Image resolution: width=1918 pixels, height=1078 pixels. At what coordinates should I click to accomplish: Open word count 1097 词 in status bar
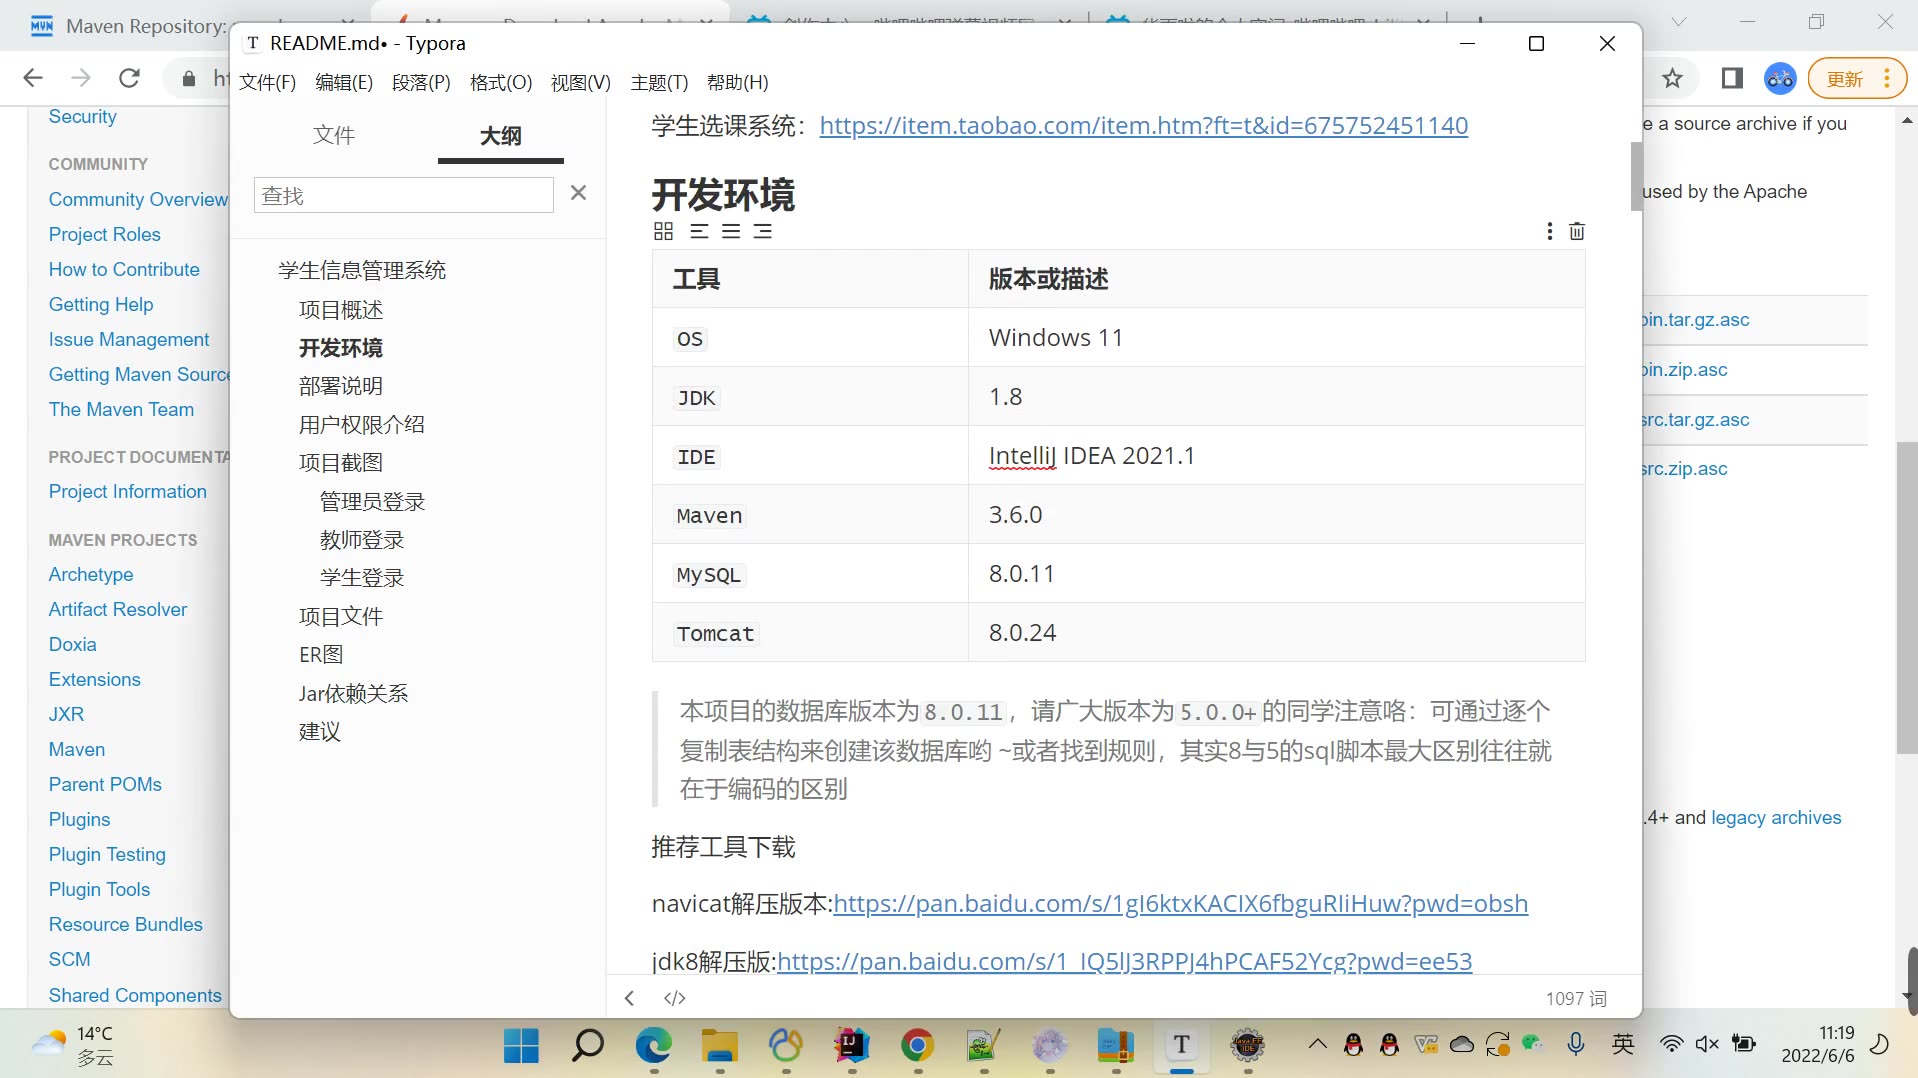click(x=1576, y=998)
